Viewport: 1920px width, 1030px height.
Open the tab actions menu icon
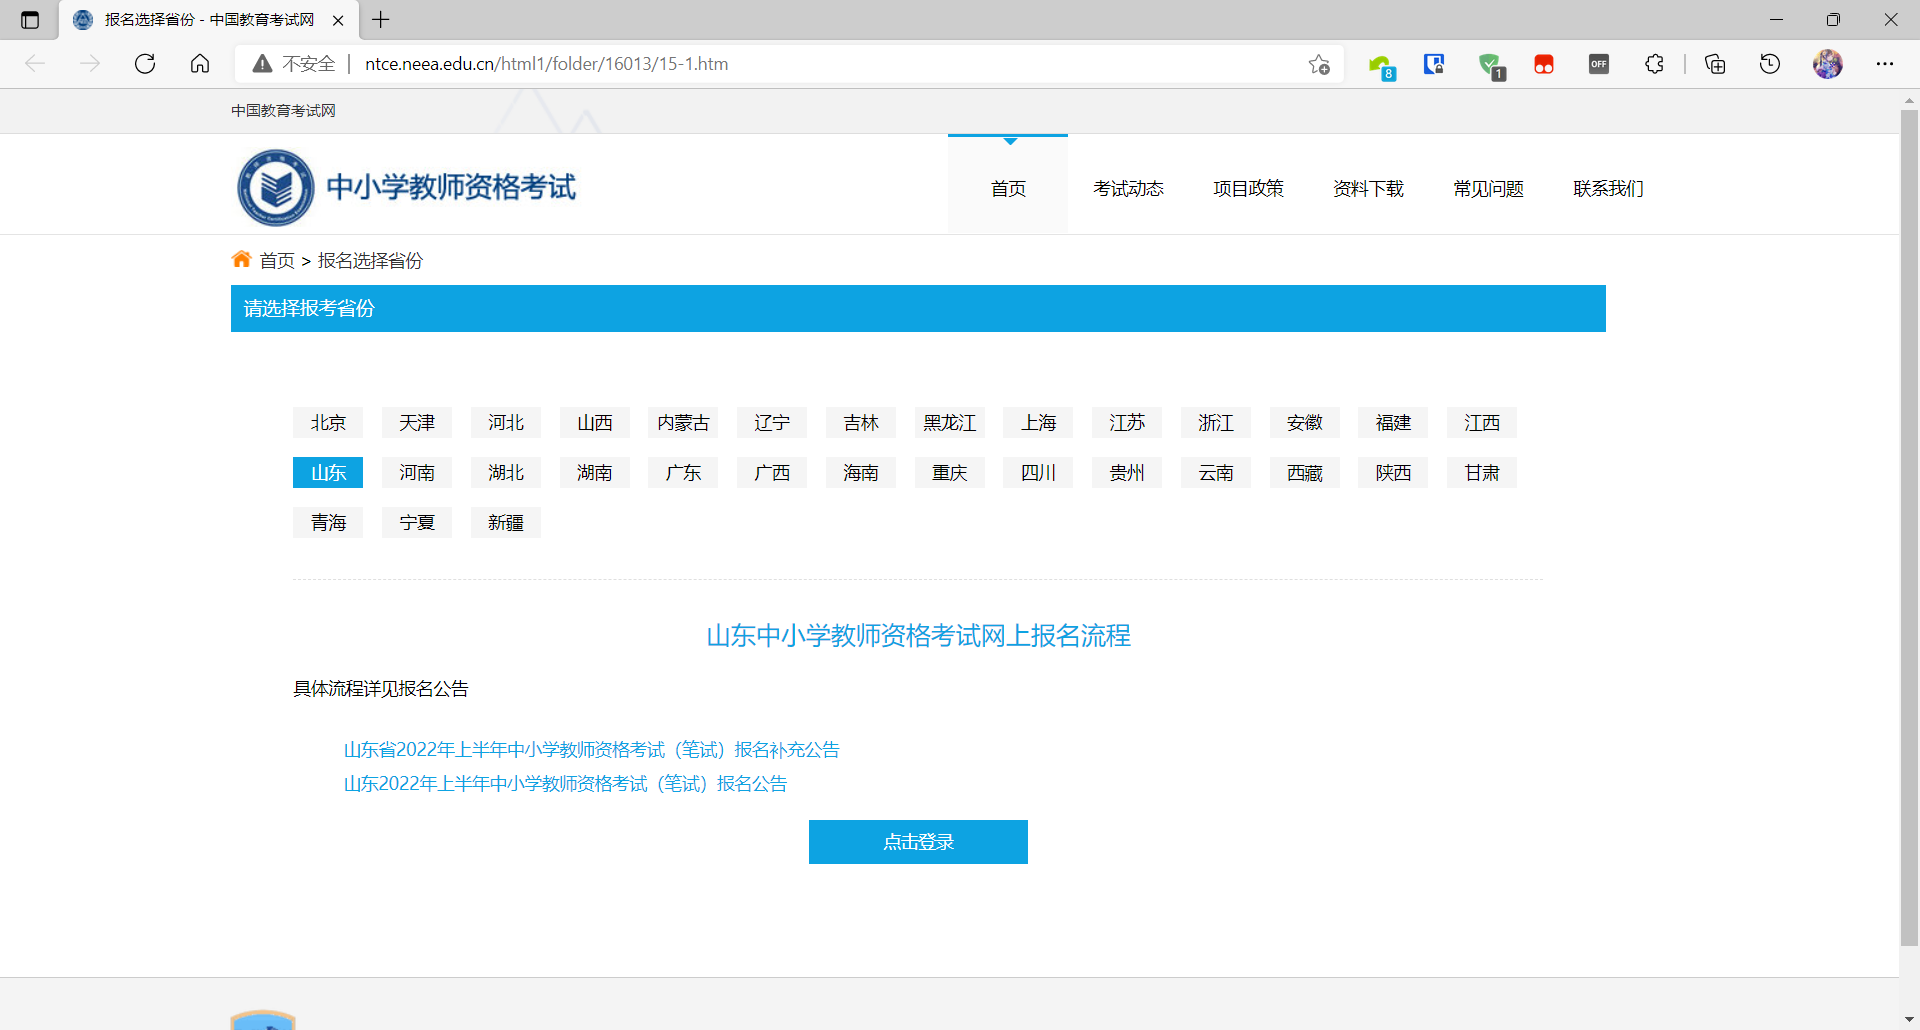30,20
